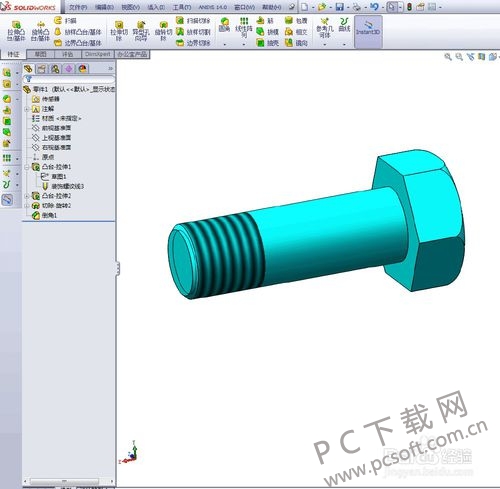This screenshot has width=500, height=489.
Task: Open the 工具(T) Tools menu
Action: coord(182,7)
